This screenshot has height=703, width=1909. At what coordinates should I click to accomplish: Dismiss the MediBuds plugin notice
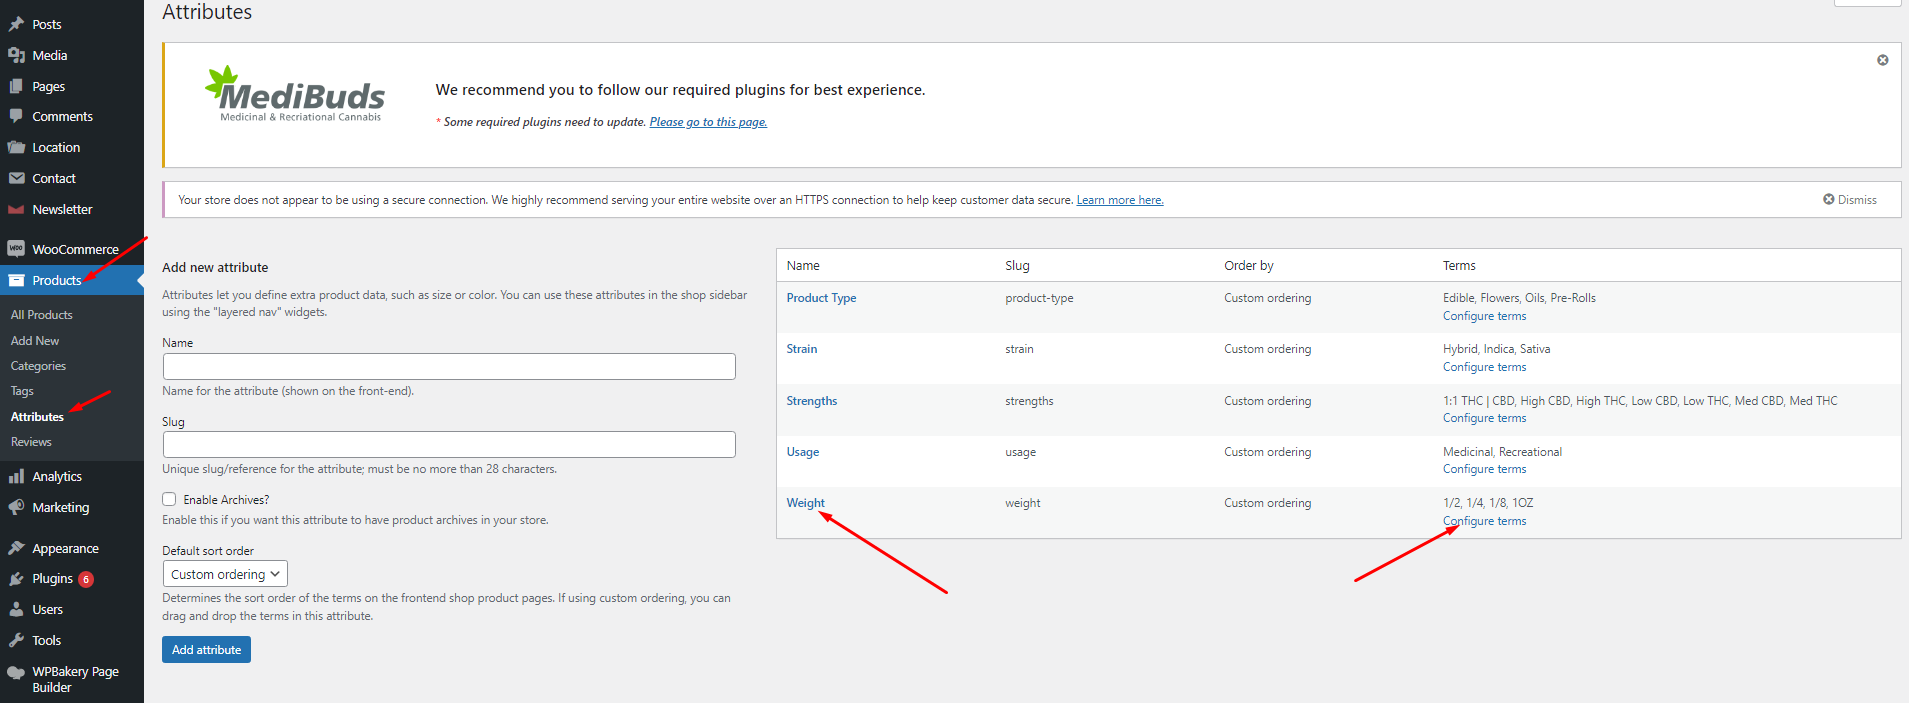tap(1882, 60)
